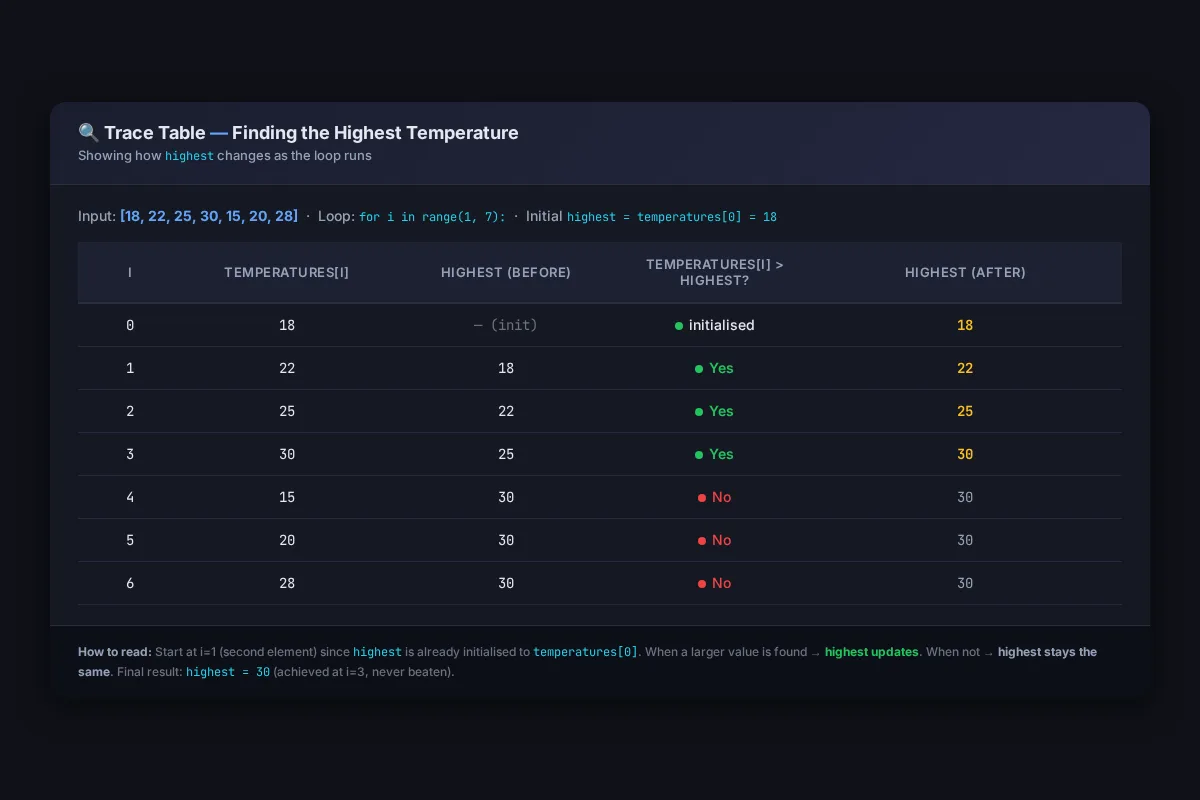Select the TEMPERATURES[I] column header
Screen dimensions: 1200x800
[287, 273]
